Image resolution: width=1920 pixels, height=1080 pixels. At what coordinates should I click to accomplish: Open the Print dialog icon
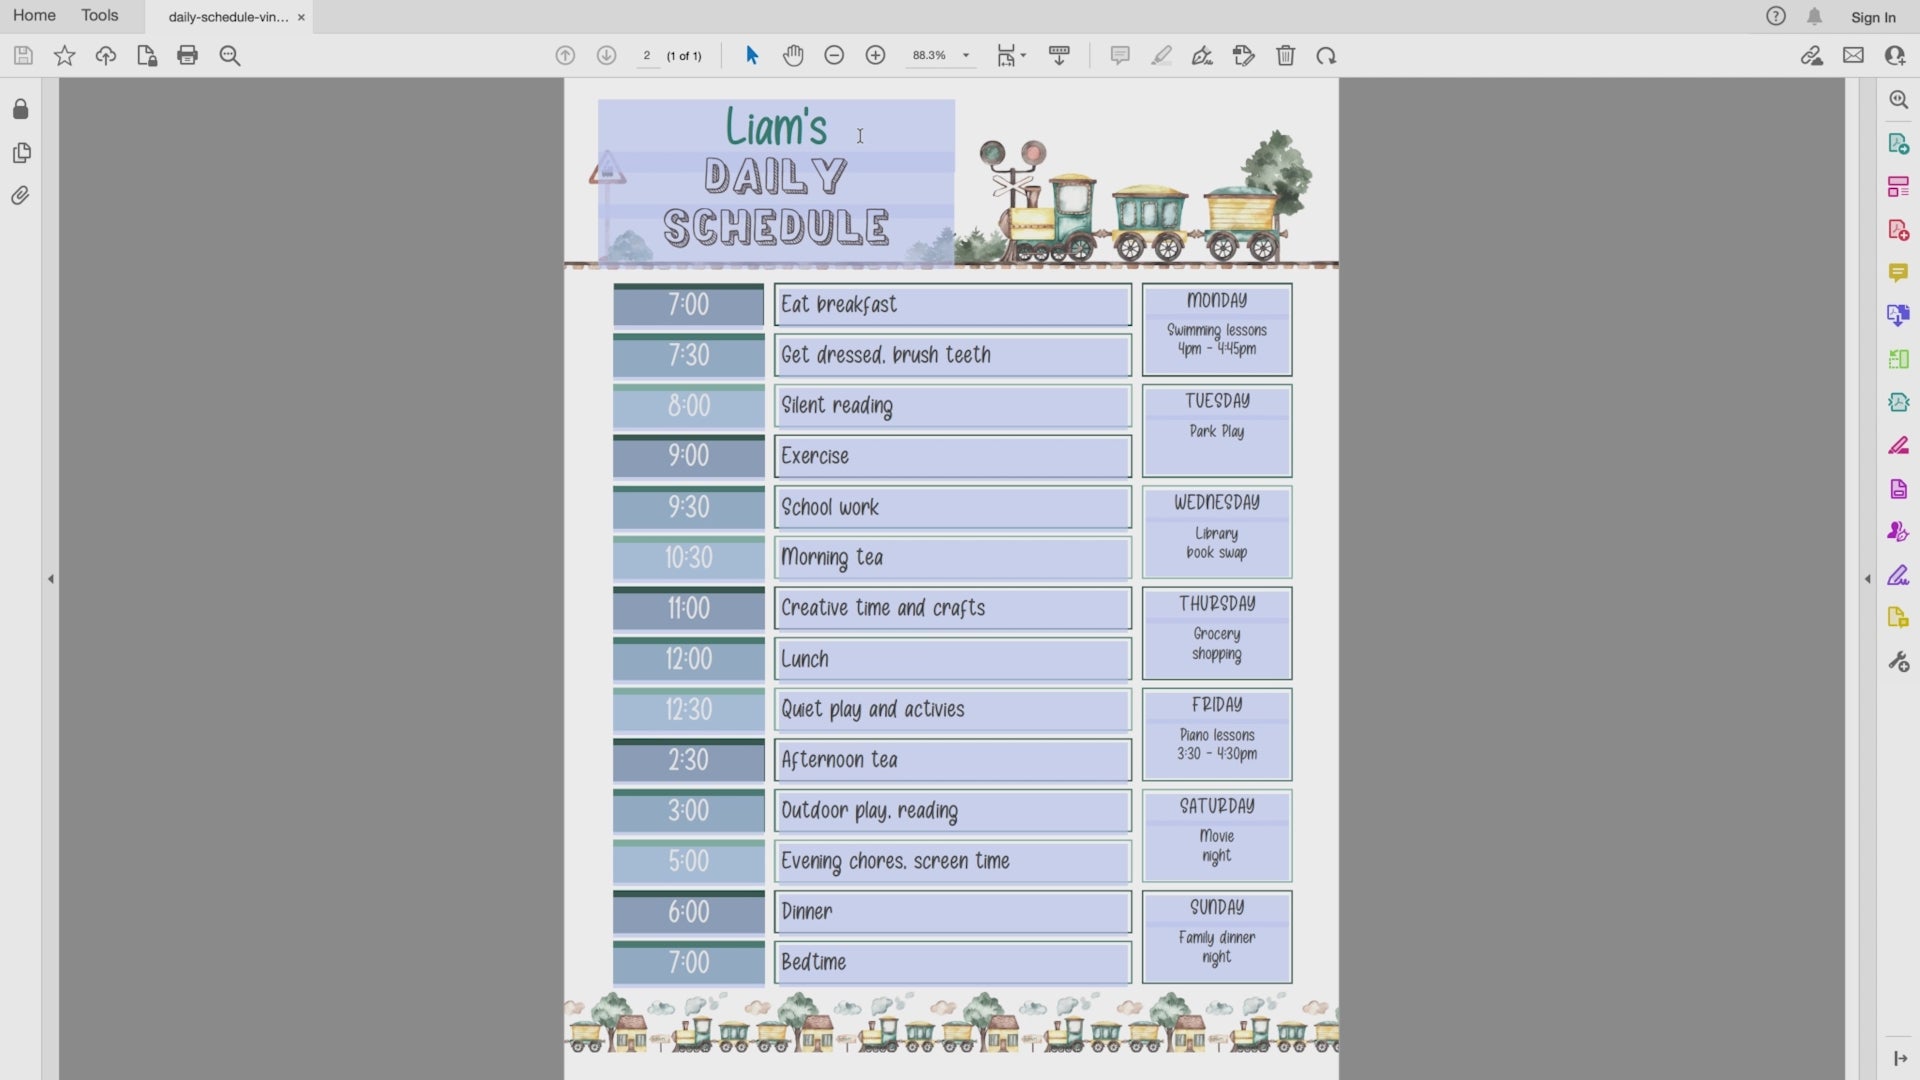(187, 56)
